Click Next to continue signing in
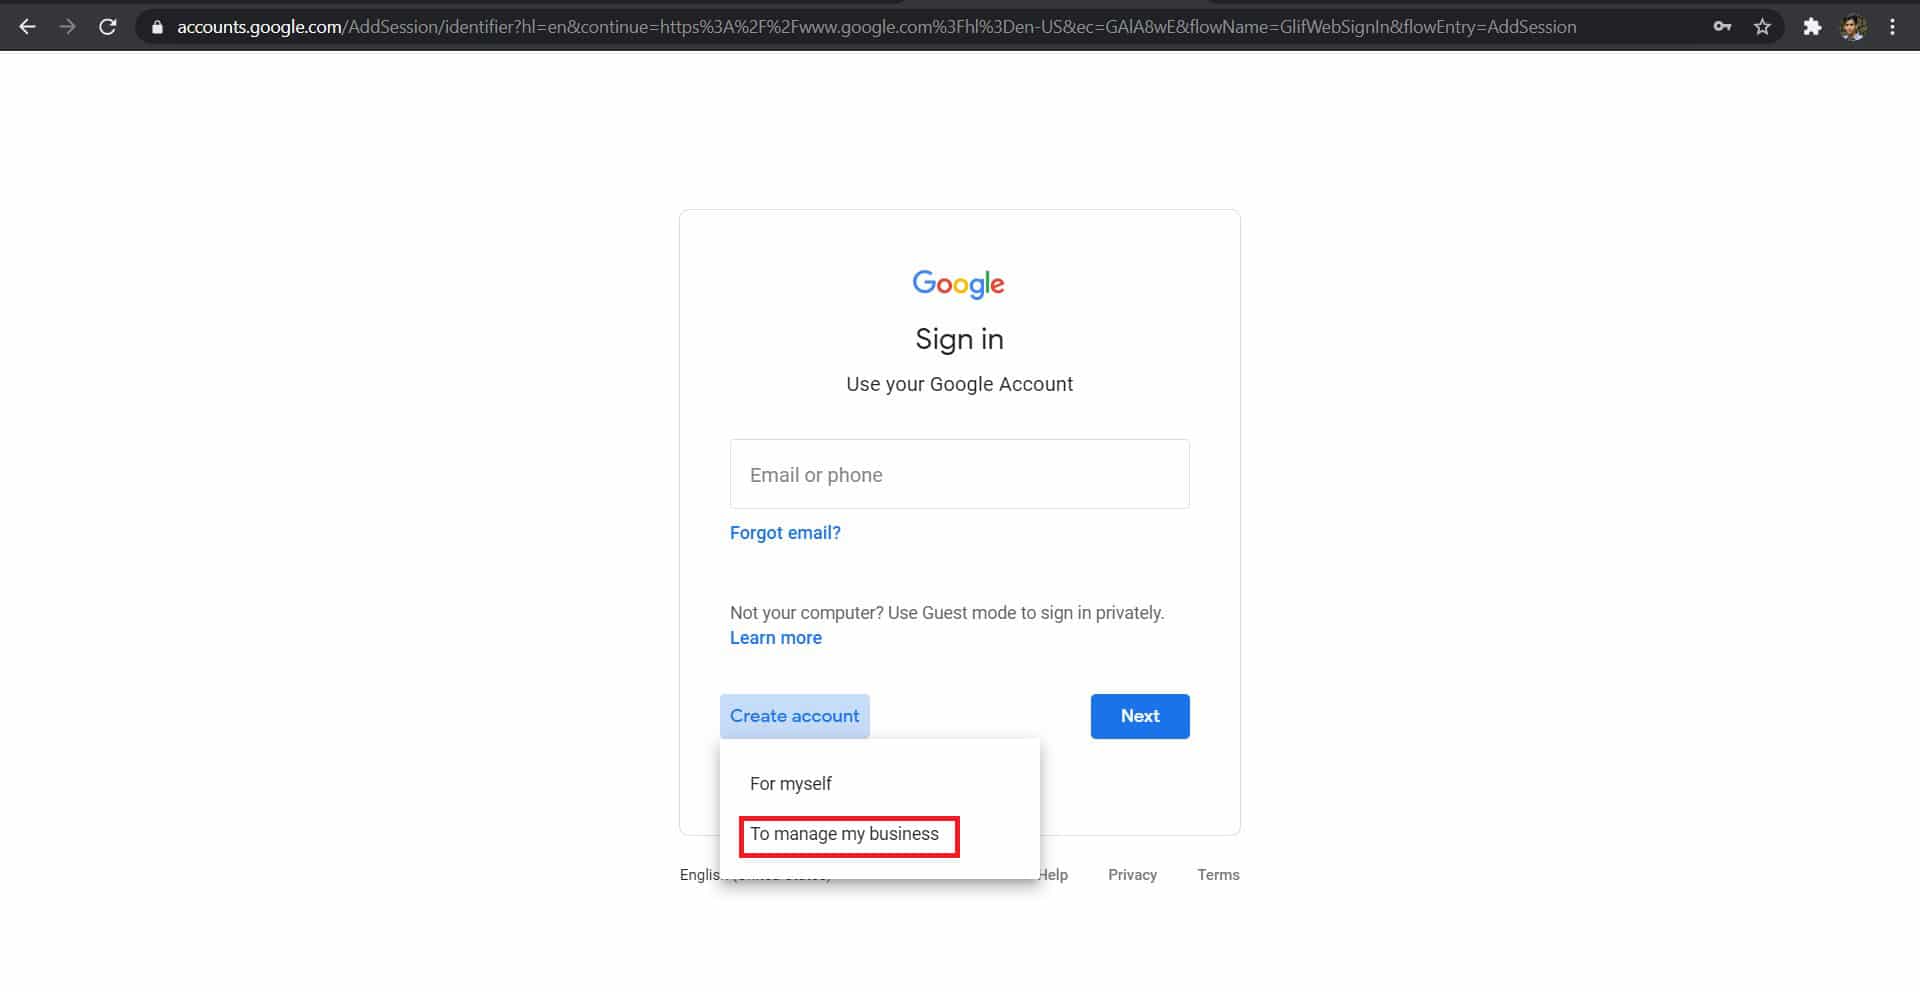Viewport: 1920px width, 992px height. (1139, 716)
